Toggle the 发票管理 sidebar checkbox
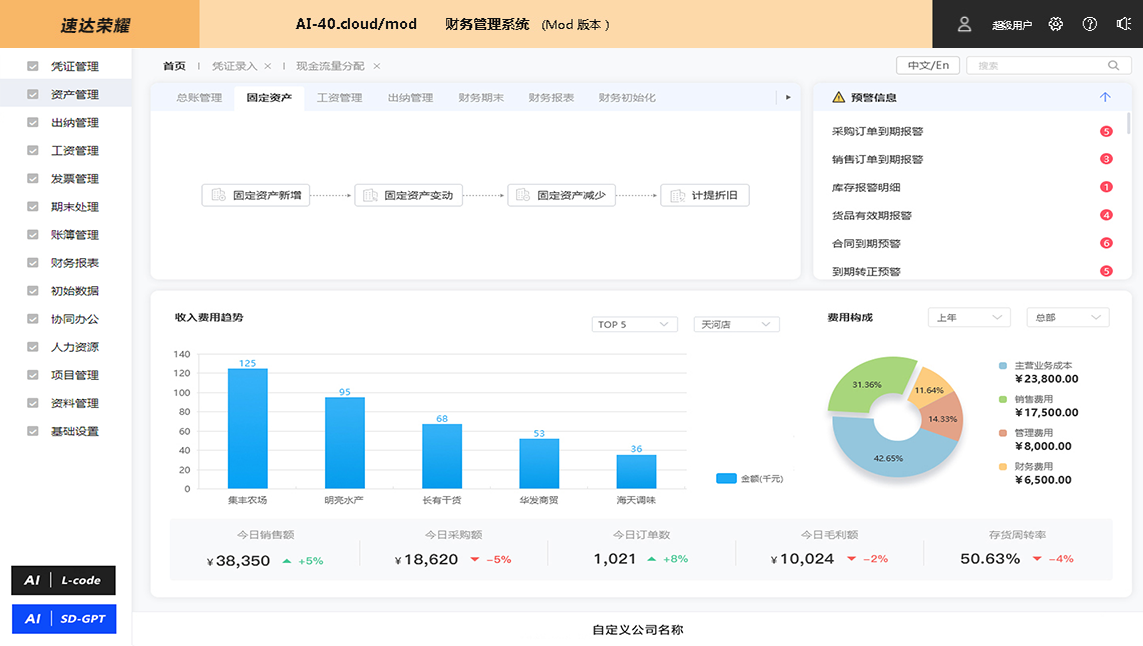 [33, 179]
